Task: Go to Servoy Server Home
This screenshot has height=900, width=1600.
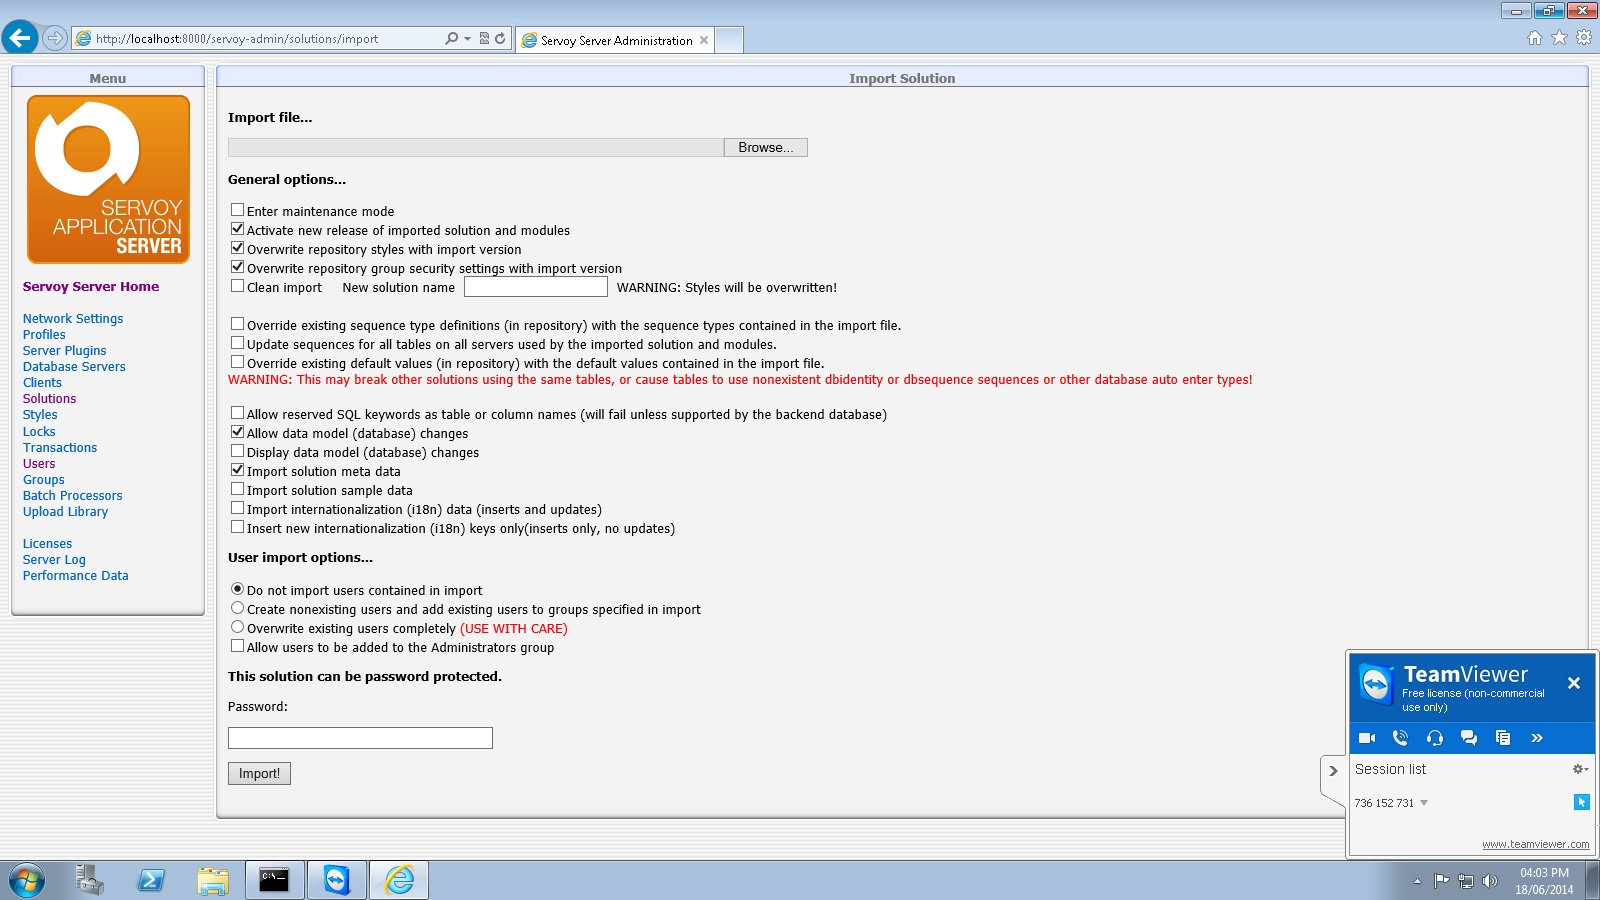Action: (x=91, y=287)
